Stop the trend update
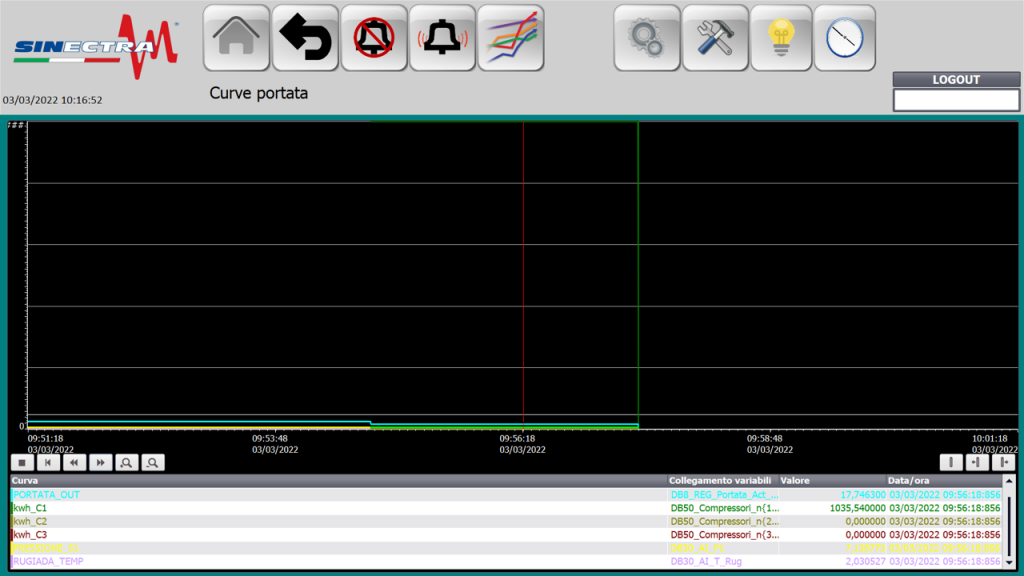1024x576 pixels. tap(23, 462)
